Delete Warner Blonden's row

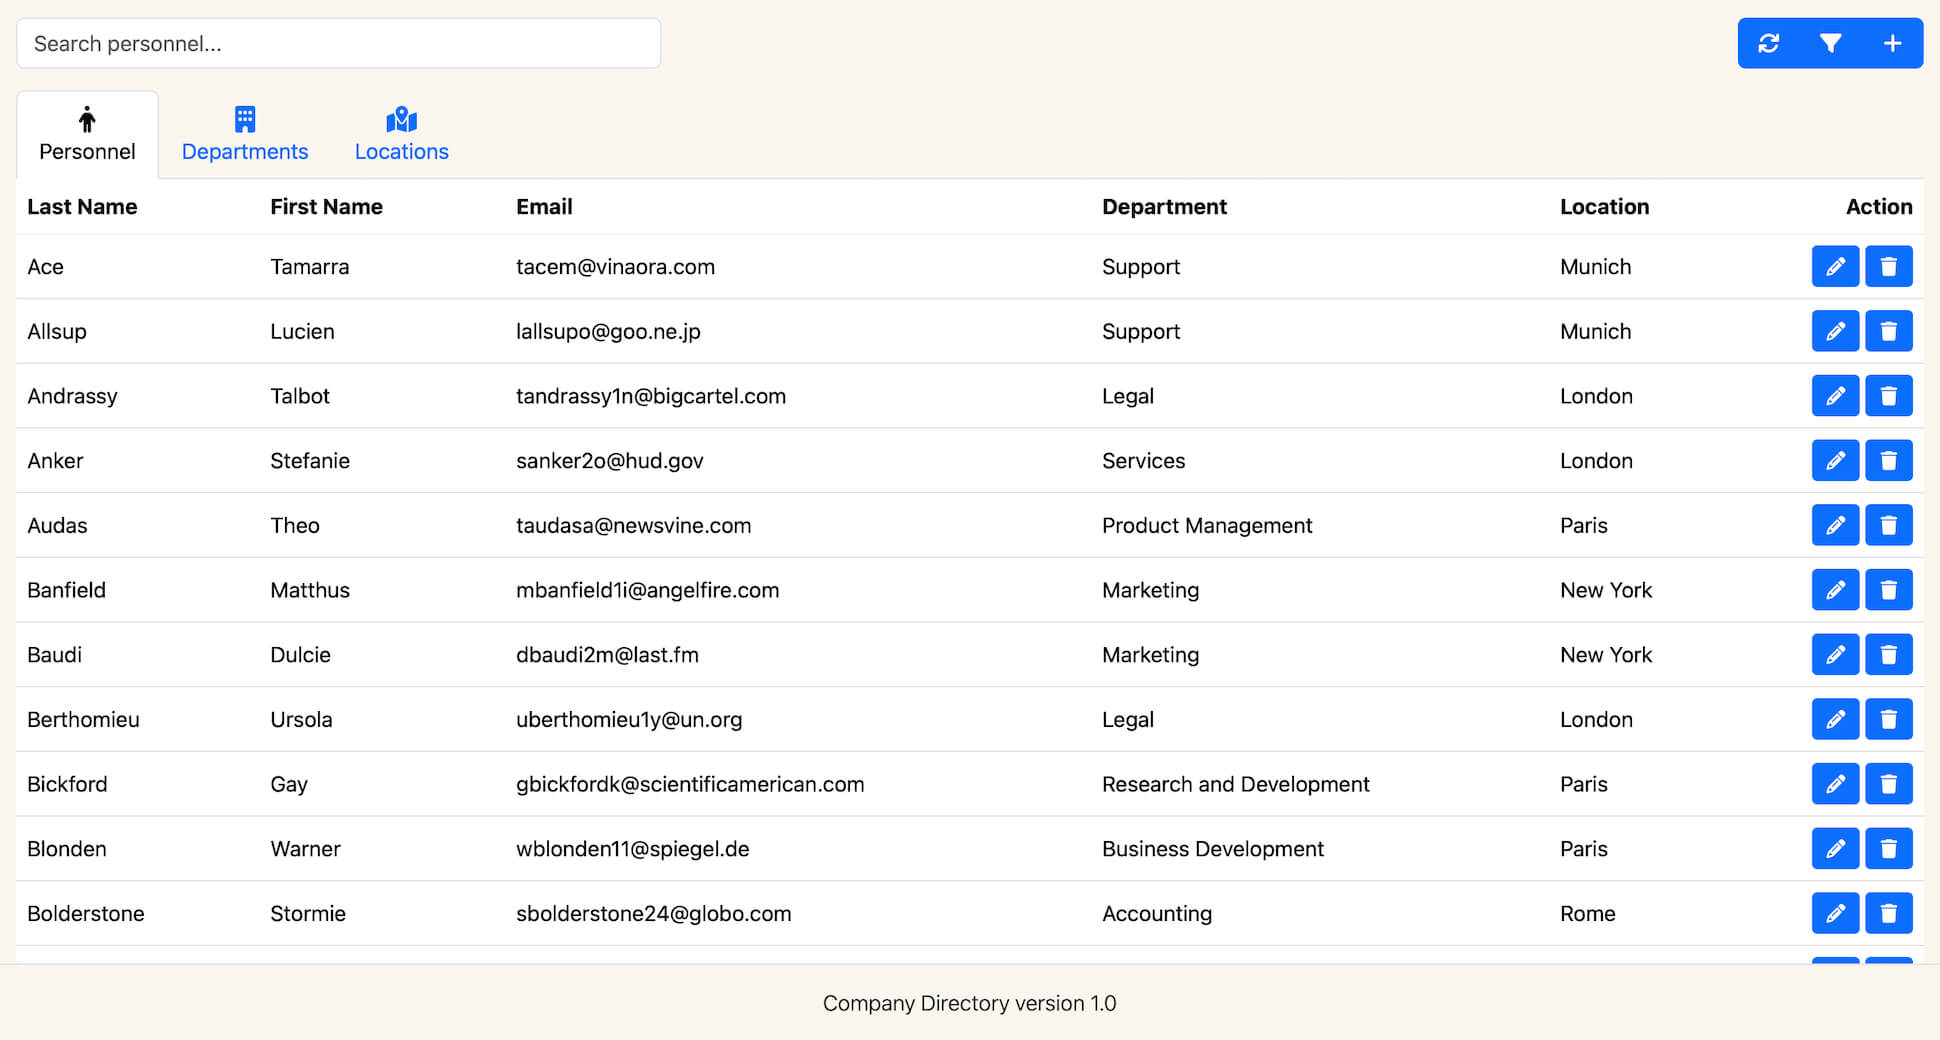[1888, 849]
